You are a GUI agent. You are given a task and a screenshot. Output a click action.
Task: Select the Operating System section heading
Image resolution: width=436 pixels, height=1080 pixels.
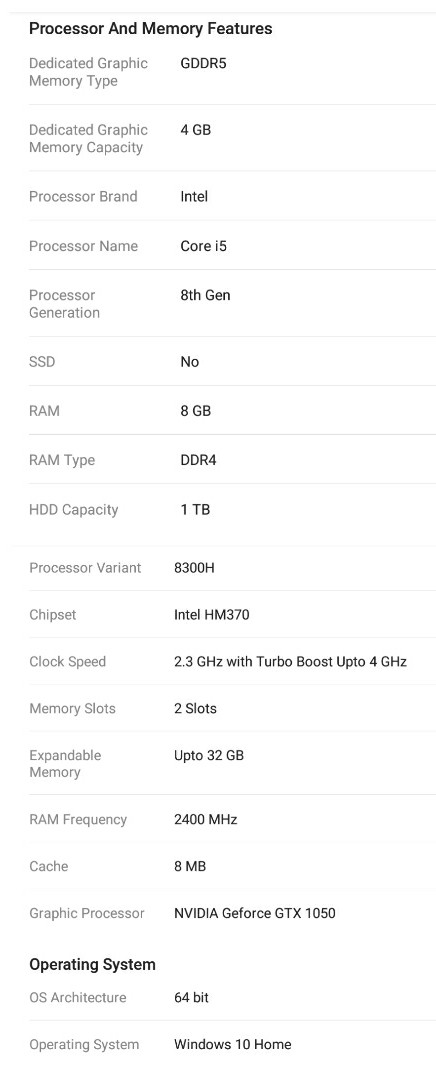click(x=92, y=964)
